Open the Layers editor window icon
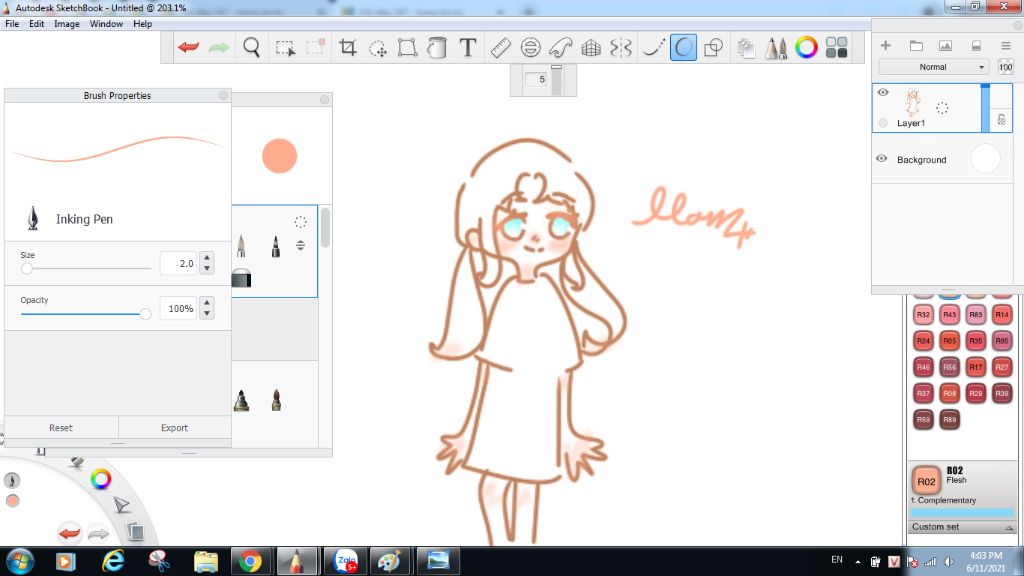The width and height of the screenshot is (1024, 576). [x=746, y=48]
